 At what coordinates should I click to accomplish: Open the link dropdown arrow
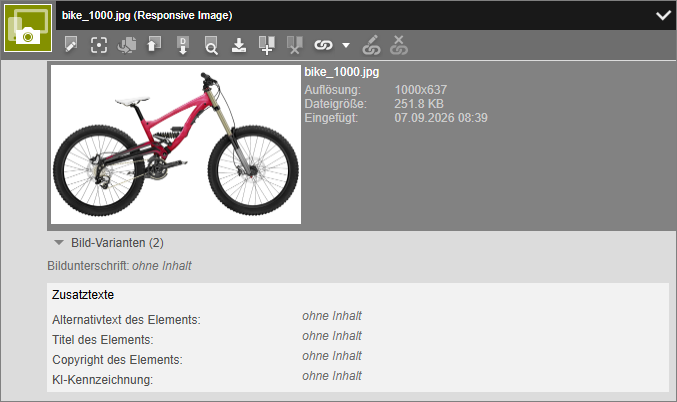(346, 45)
